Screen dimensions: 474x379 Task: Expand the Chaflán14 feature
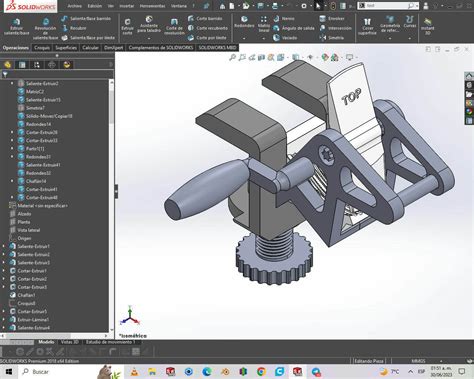click(12, 181)
